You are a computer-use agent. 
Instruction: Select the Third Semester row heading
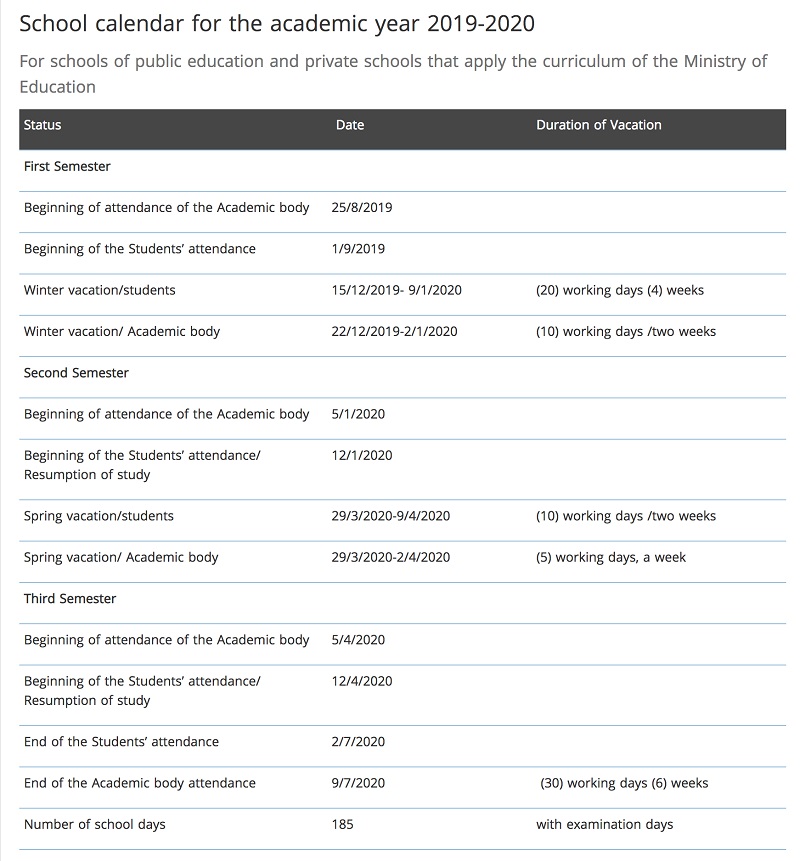[x=70, y=599]
